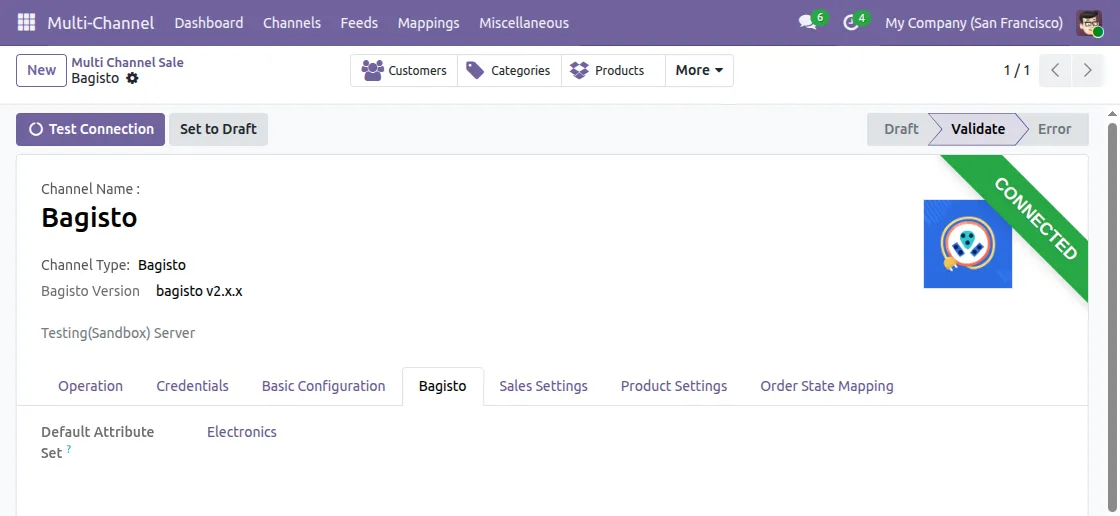This screenshot has width=1120, height=516.
Task: Open the Mappings menu
Action: (x=429, y=23)
